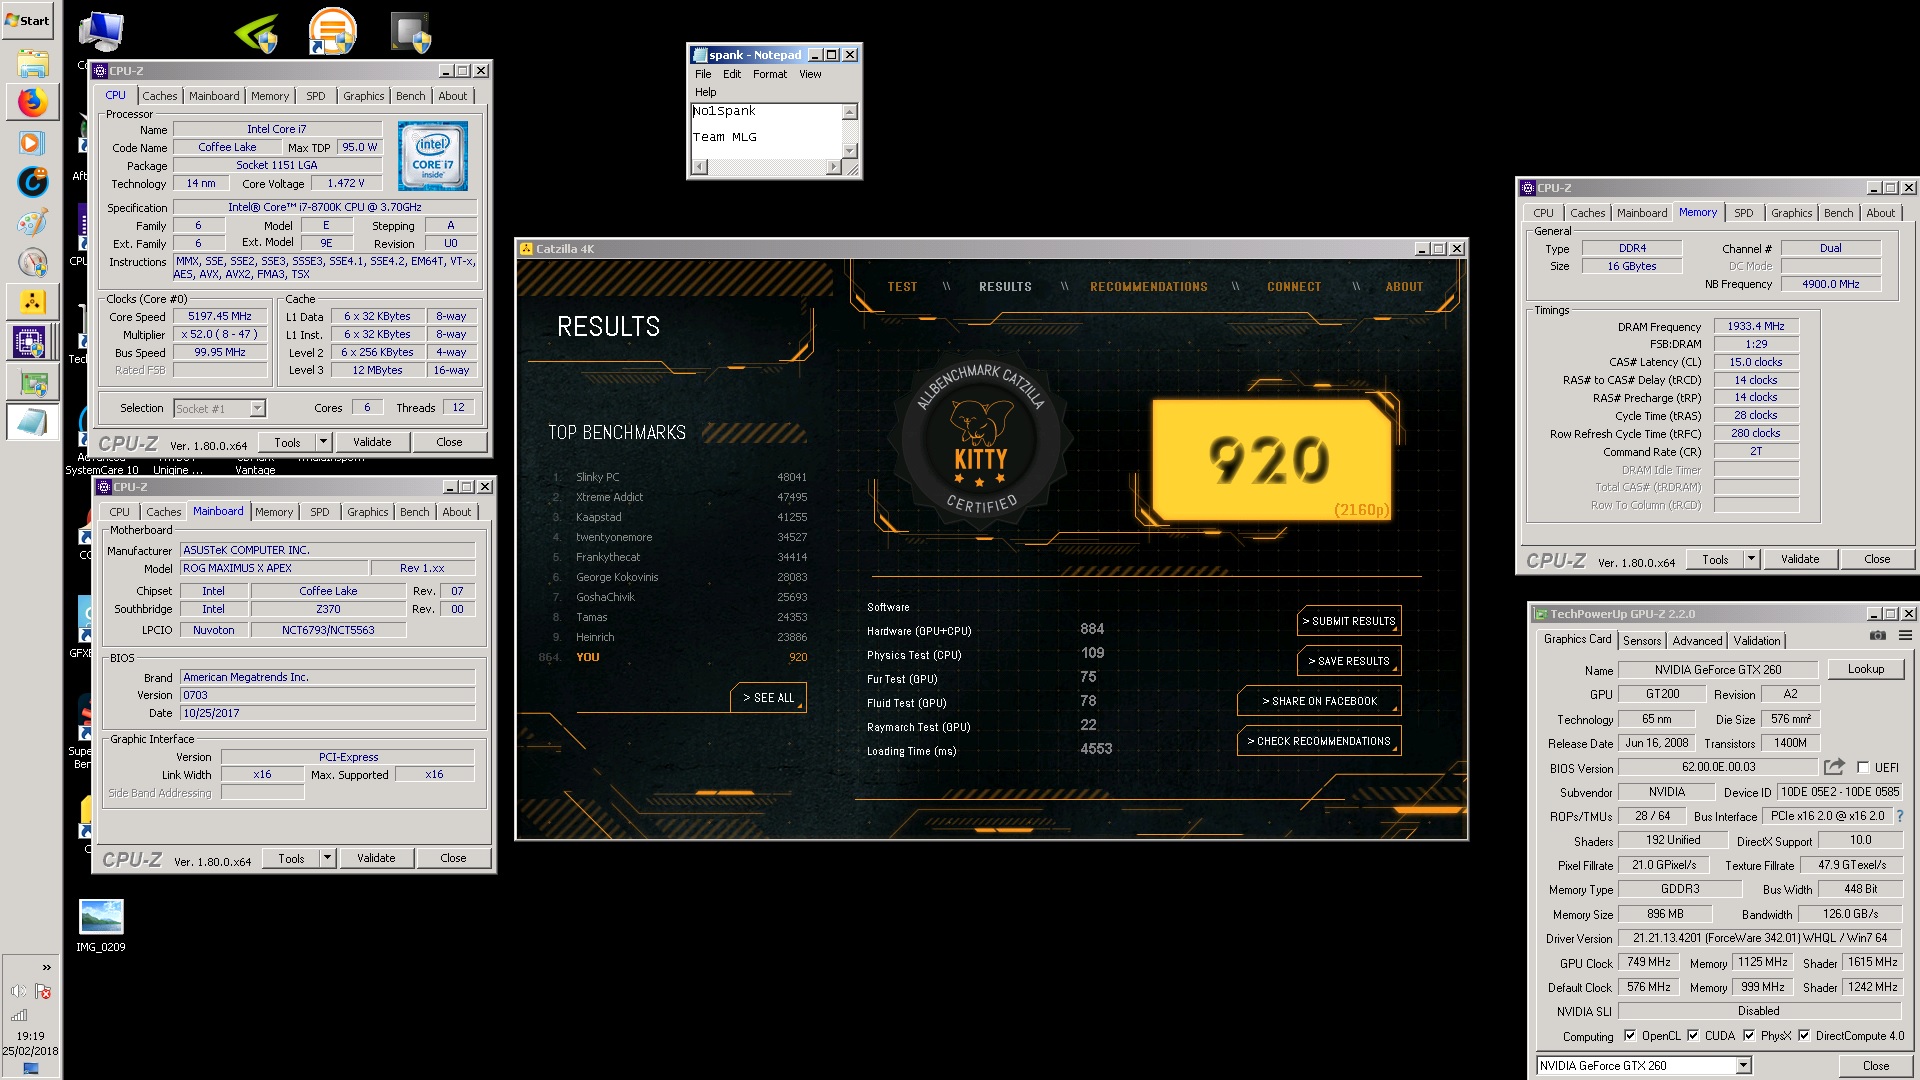Open RECOMMENDATIONS section in Catzilla
The width and height of the screenshot is (1920, 1080).
[1149, 287]
